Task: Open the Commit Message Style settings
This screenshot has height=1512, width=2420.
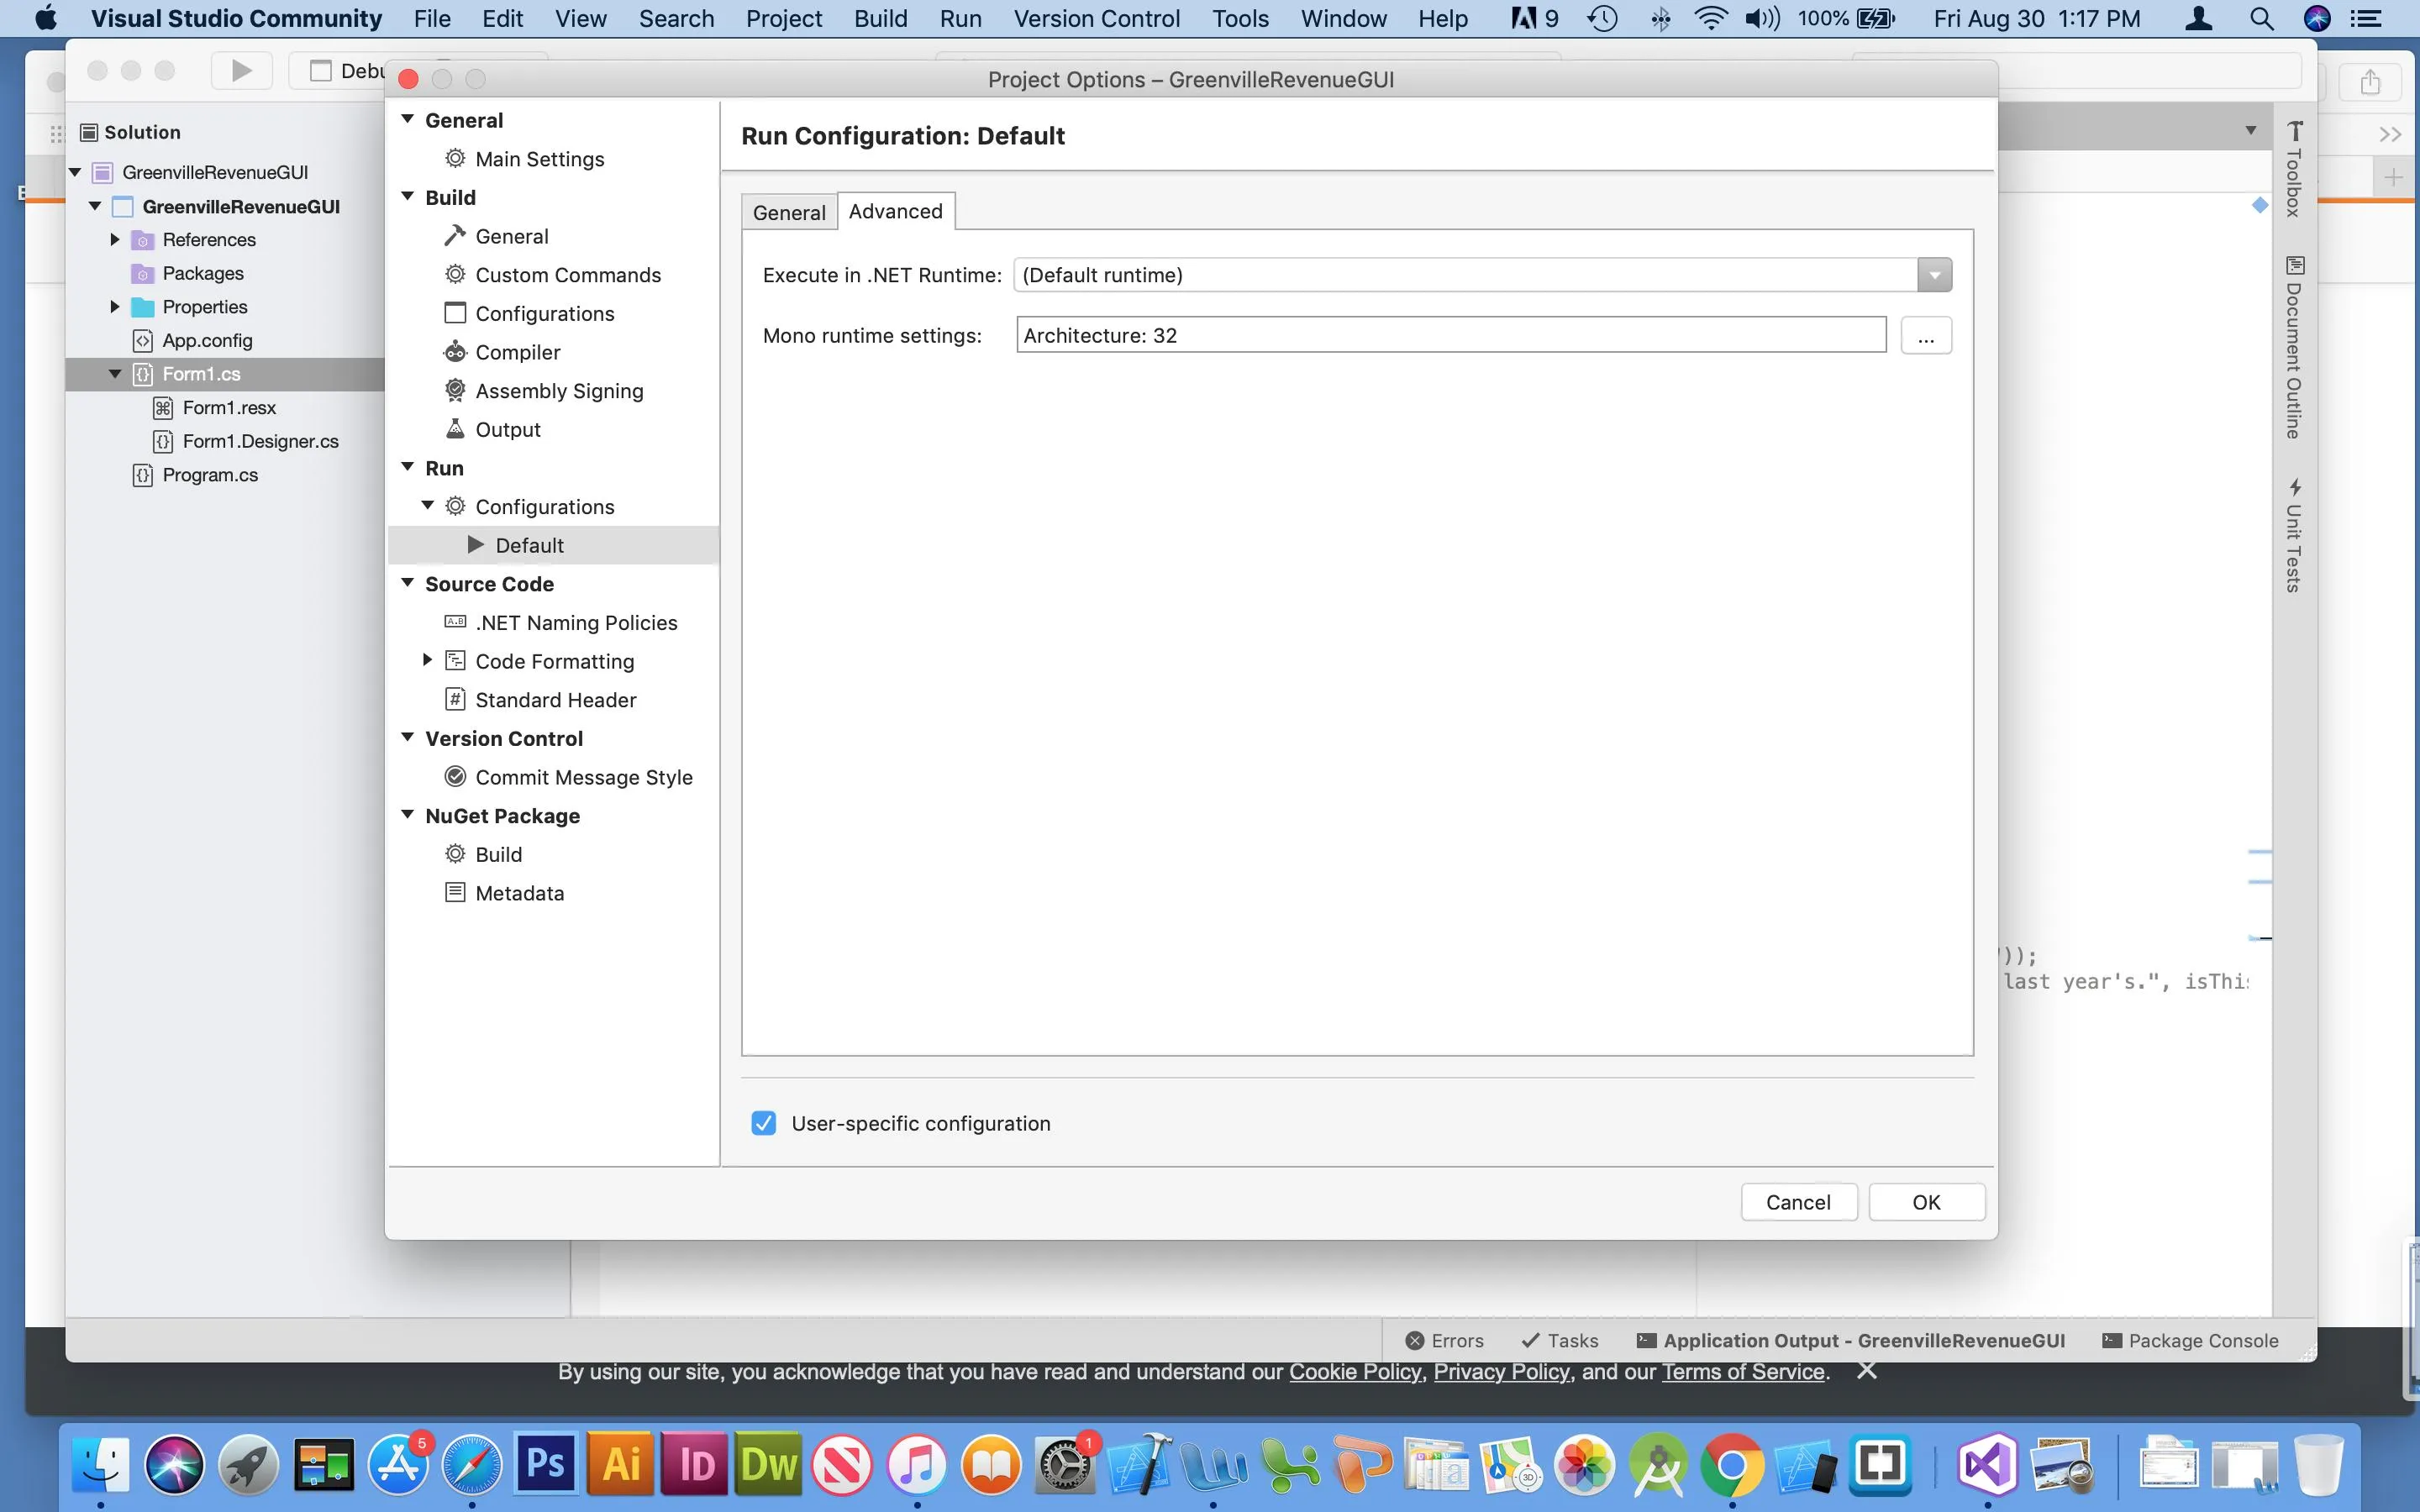Action: tap(583, 777)
